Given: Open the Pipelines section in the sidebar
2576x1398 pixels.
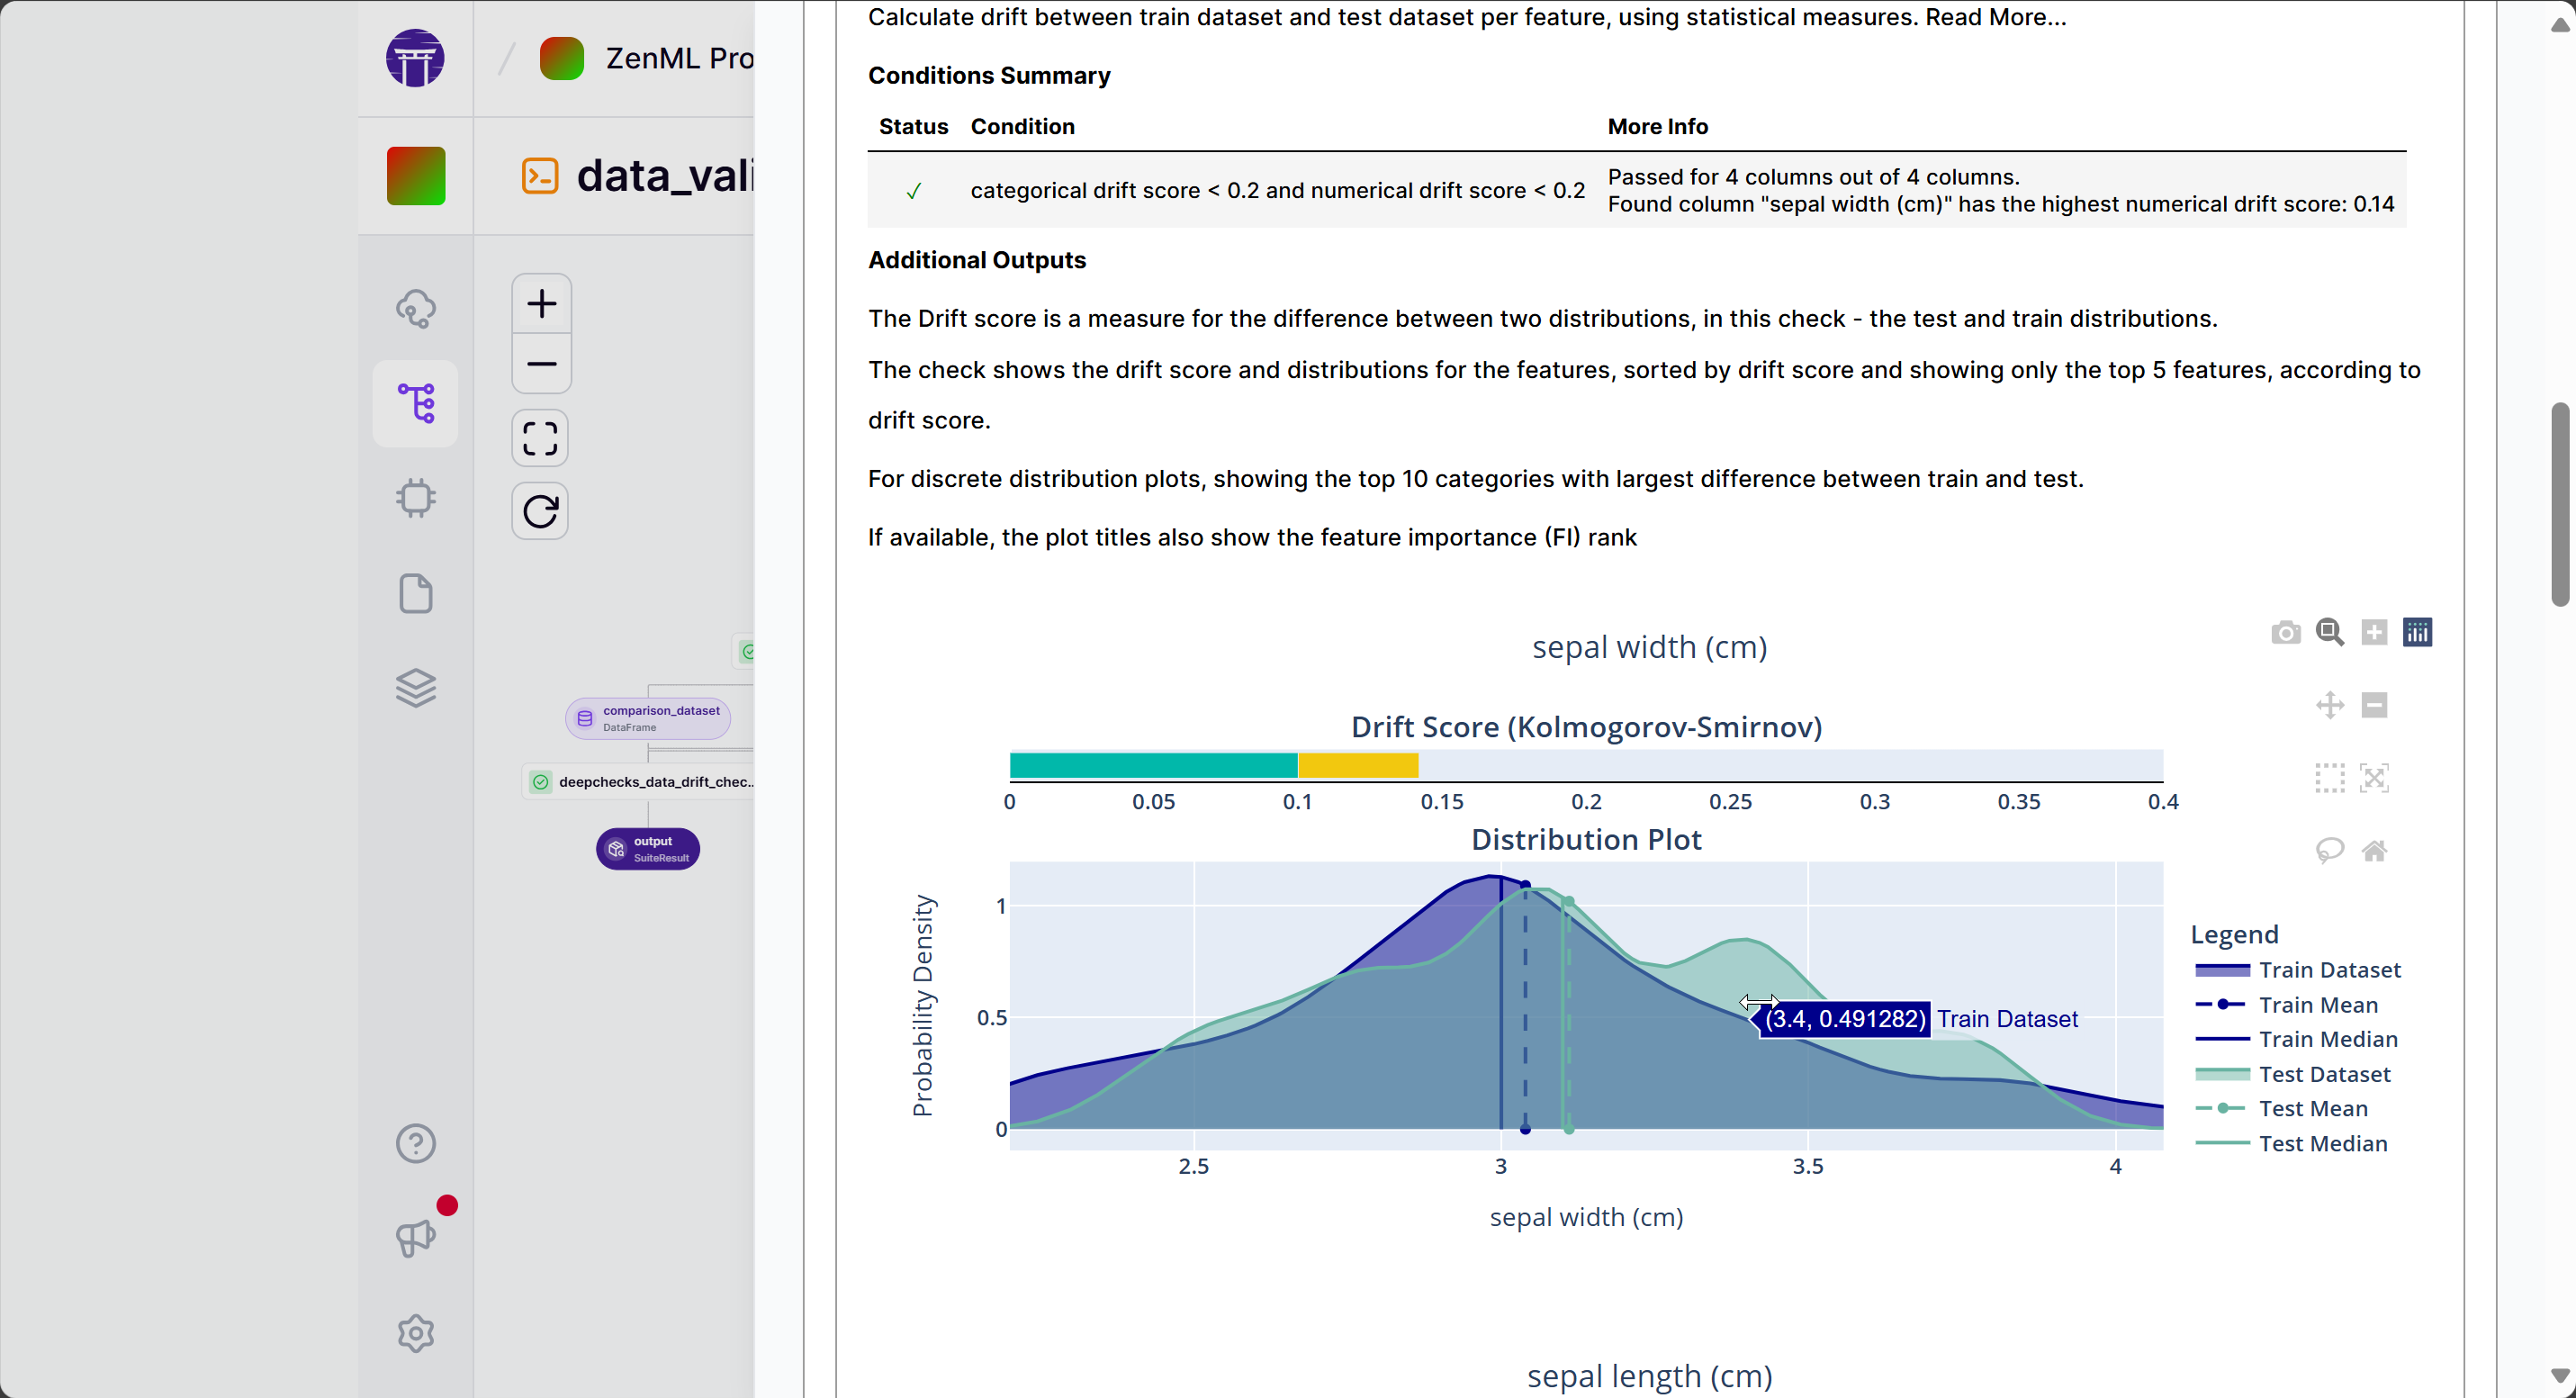Looking at the screenshot, I should [x=415, y=402].
